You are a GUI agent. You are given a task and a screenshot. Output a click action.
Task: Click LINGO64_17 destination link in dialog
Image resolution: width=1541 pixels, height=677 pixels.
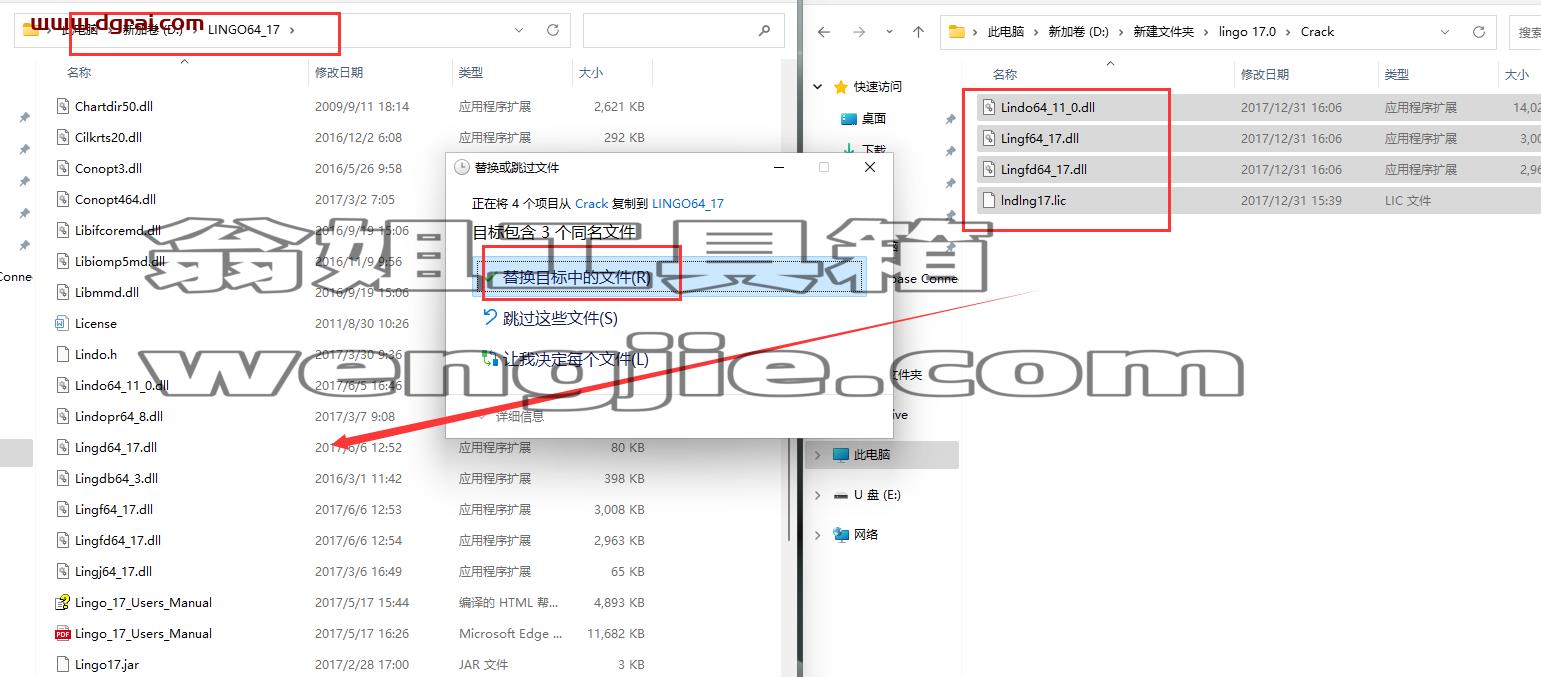point(688,203)
